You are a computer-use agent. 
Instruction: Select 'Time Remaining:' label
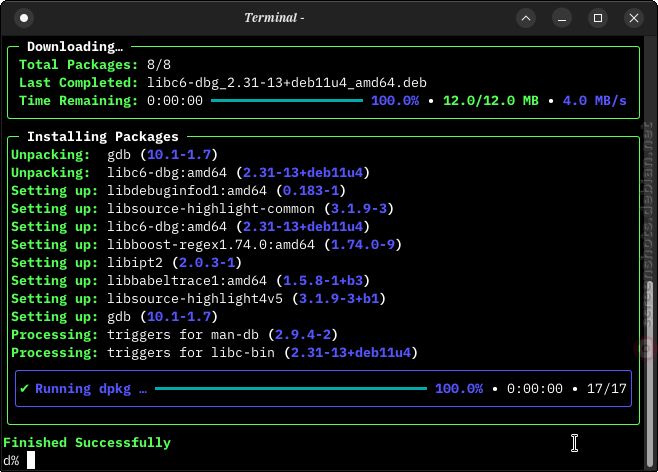(x=78, y=101)
